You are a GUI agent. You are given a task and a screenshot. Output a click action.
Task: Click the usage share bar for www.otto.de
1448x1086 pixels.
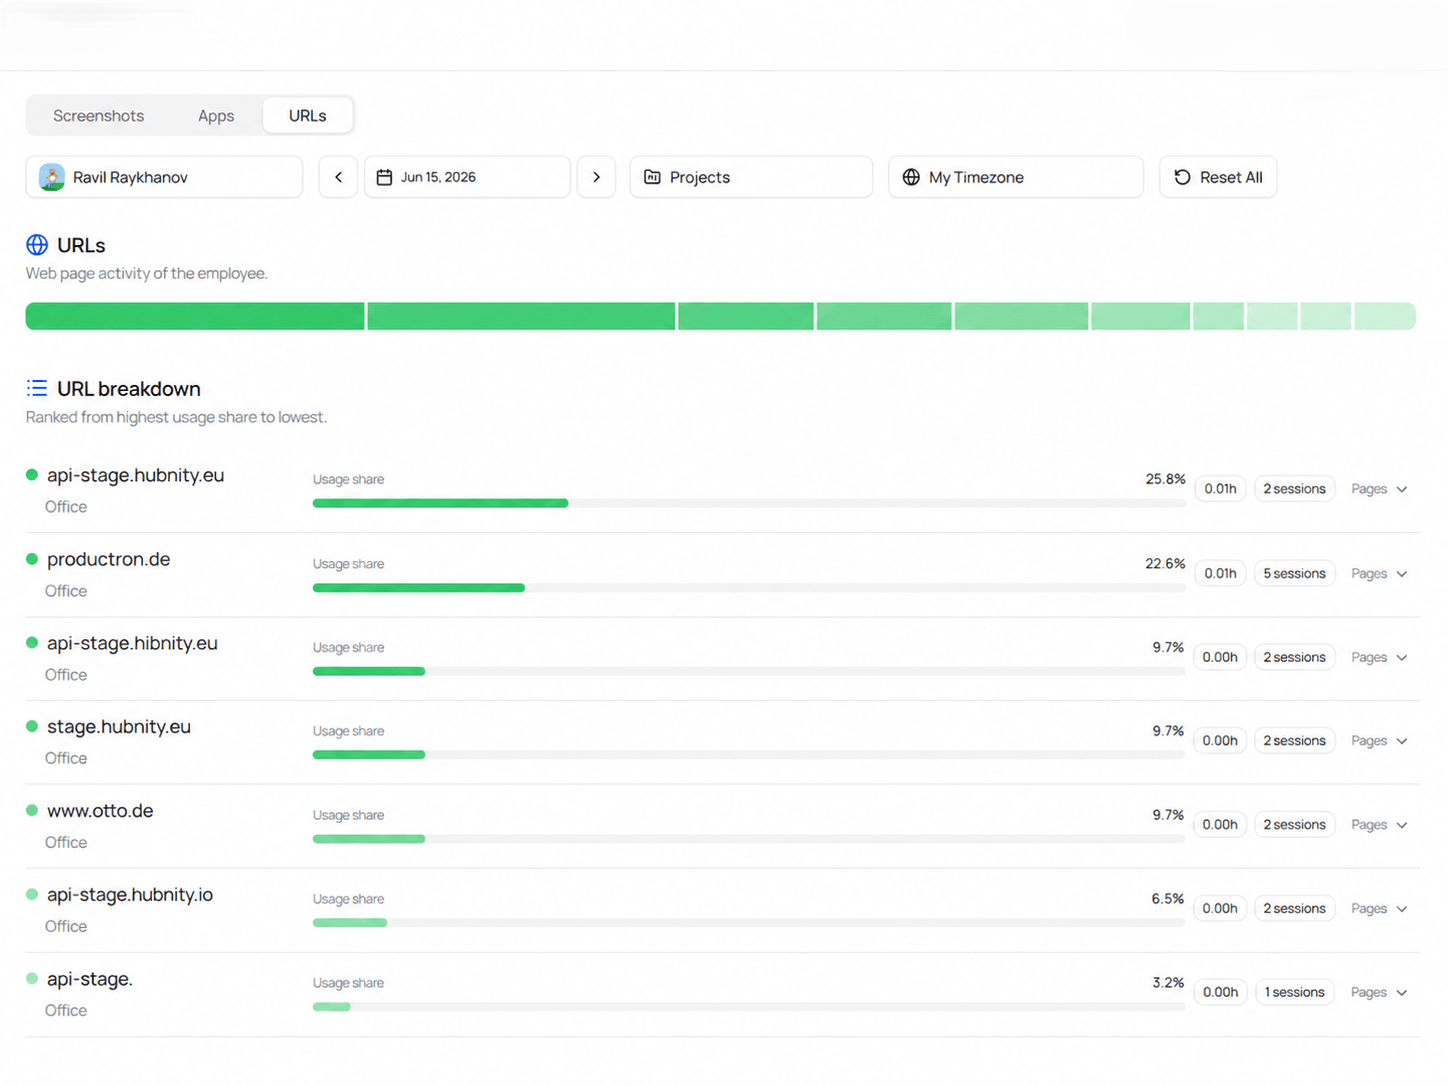749,839
